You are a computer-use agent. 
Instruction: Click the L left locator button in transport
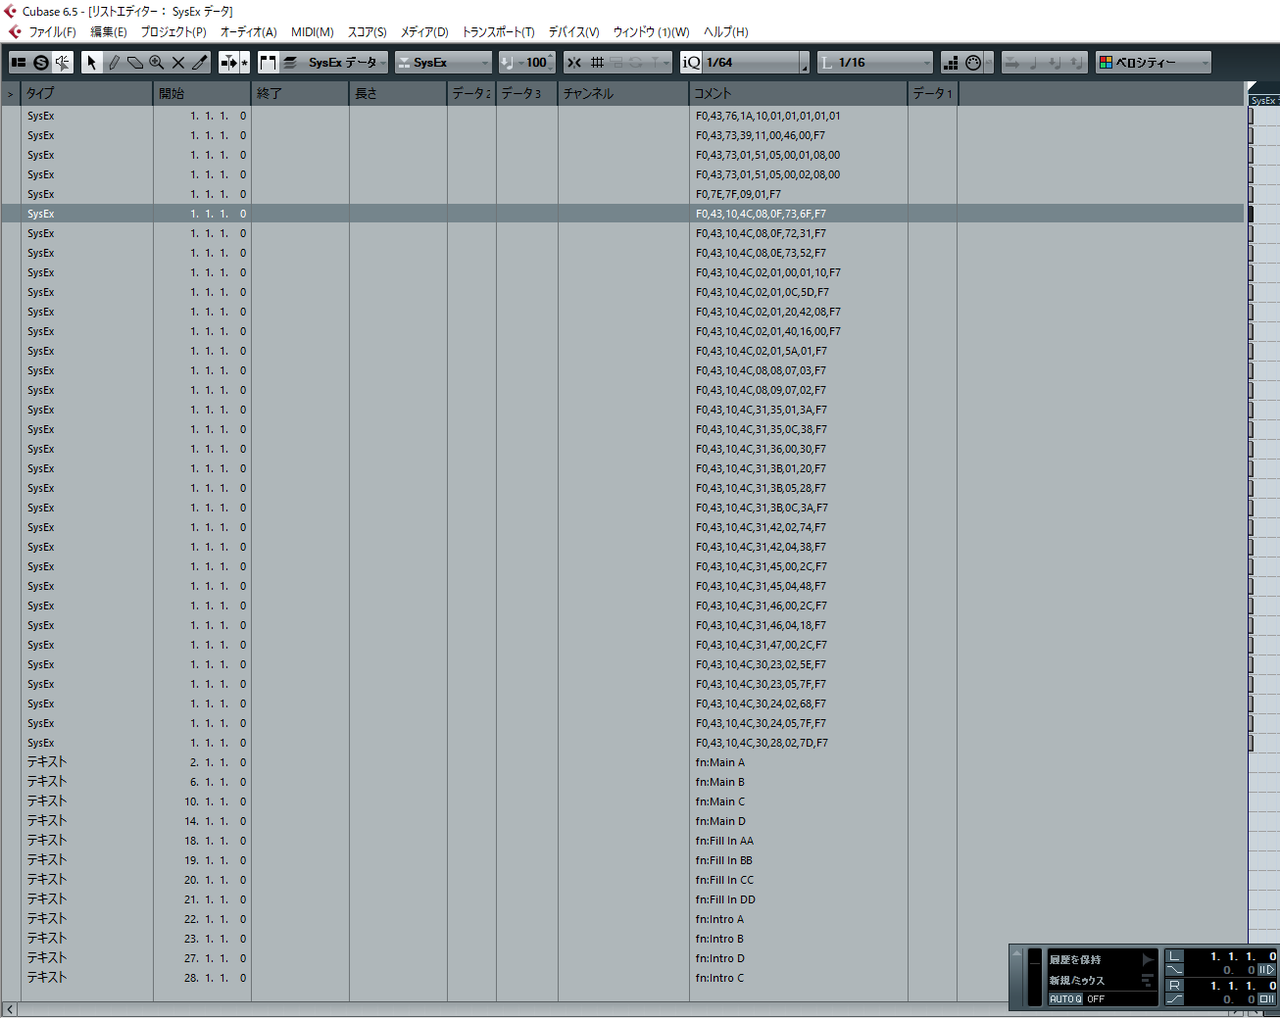1174,956
